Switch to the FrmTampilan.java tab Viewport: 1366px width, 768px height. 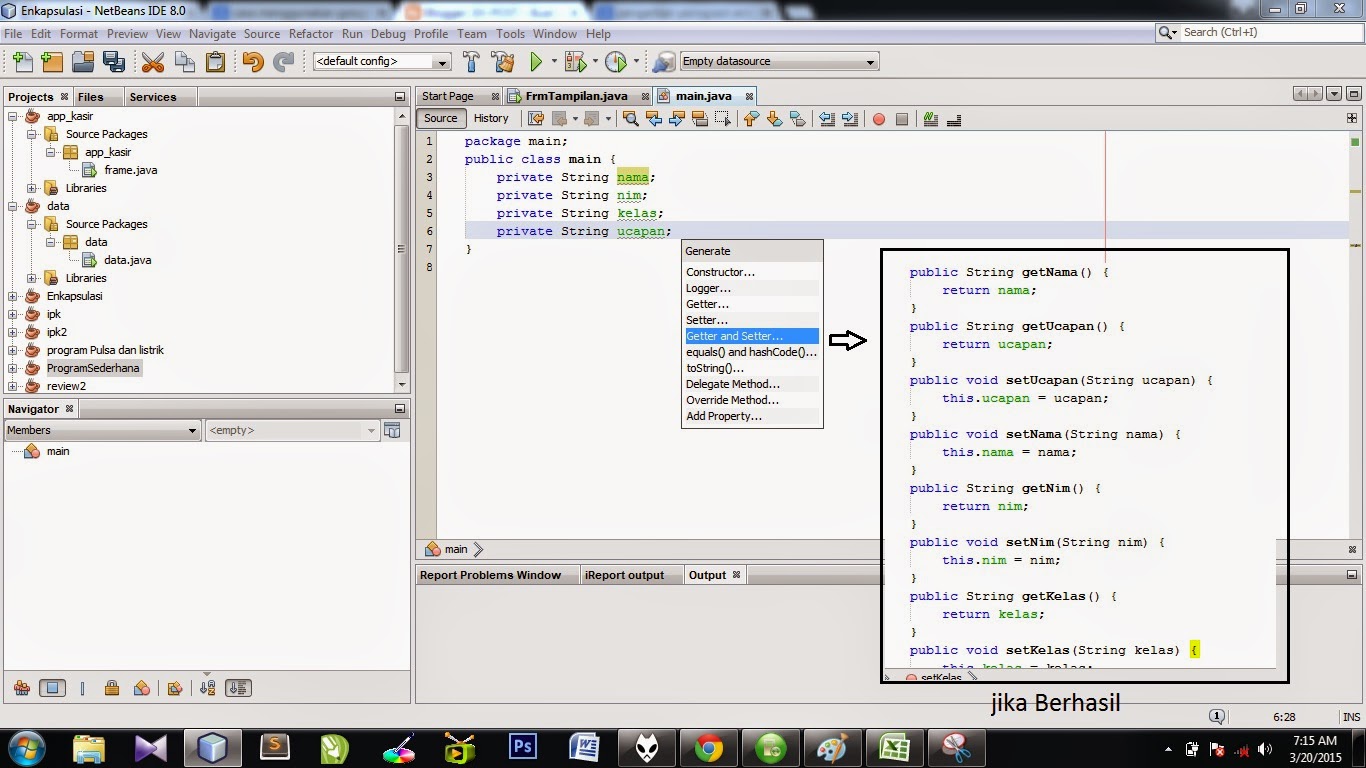(x=576, y=96)
